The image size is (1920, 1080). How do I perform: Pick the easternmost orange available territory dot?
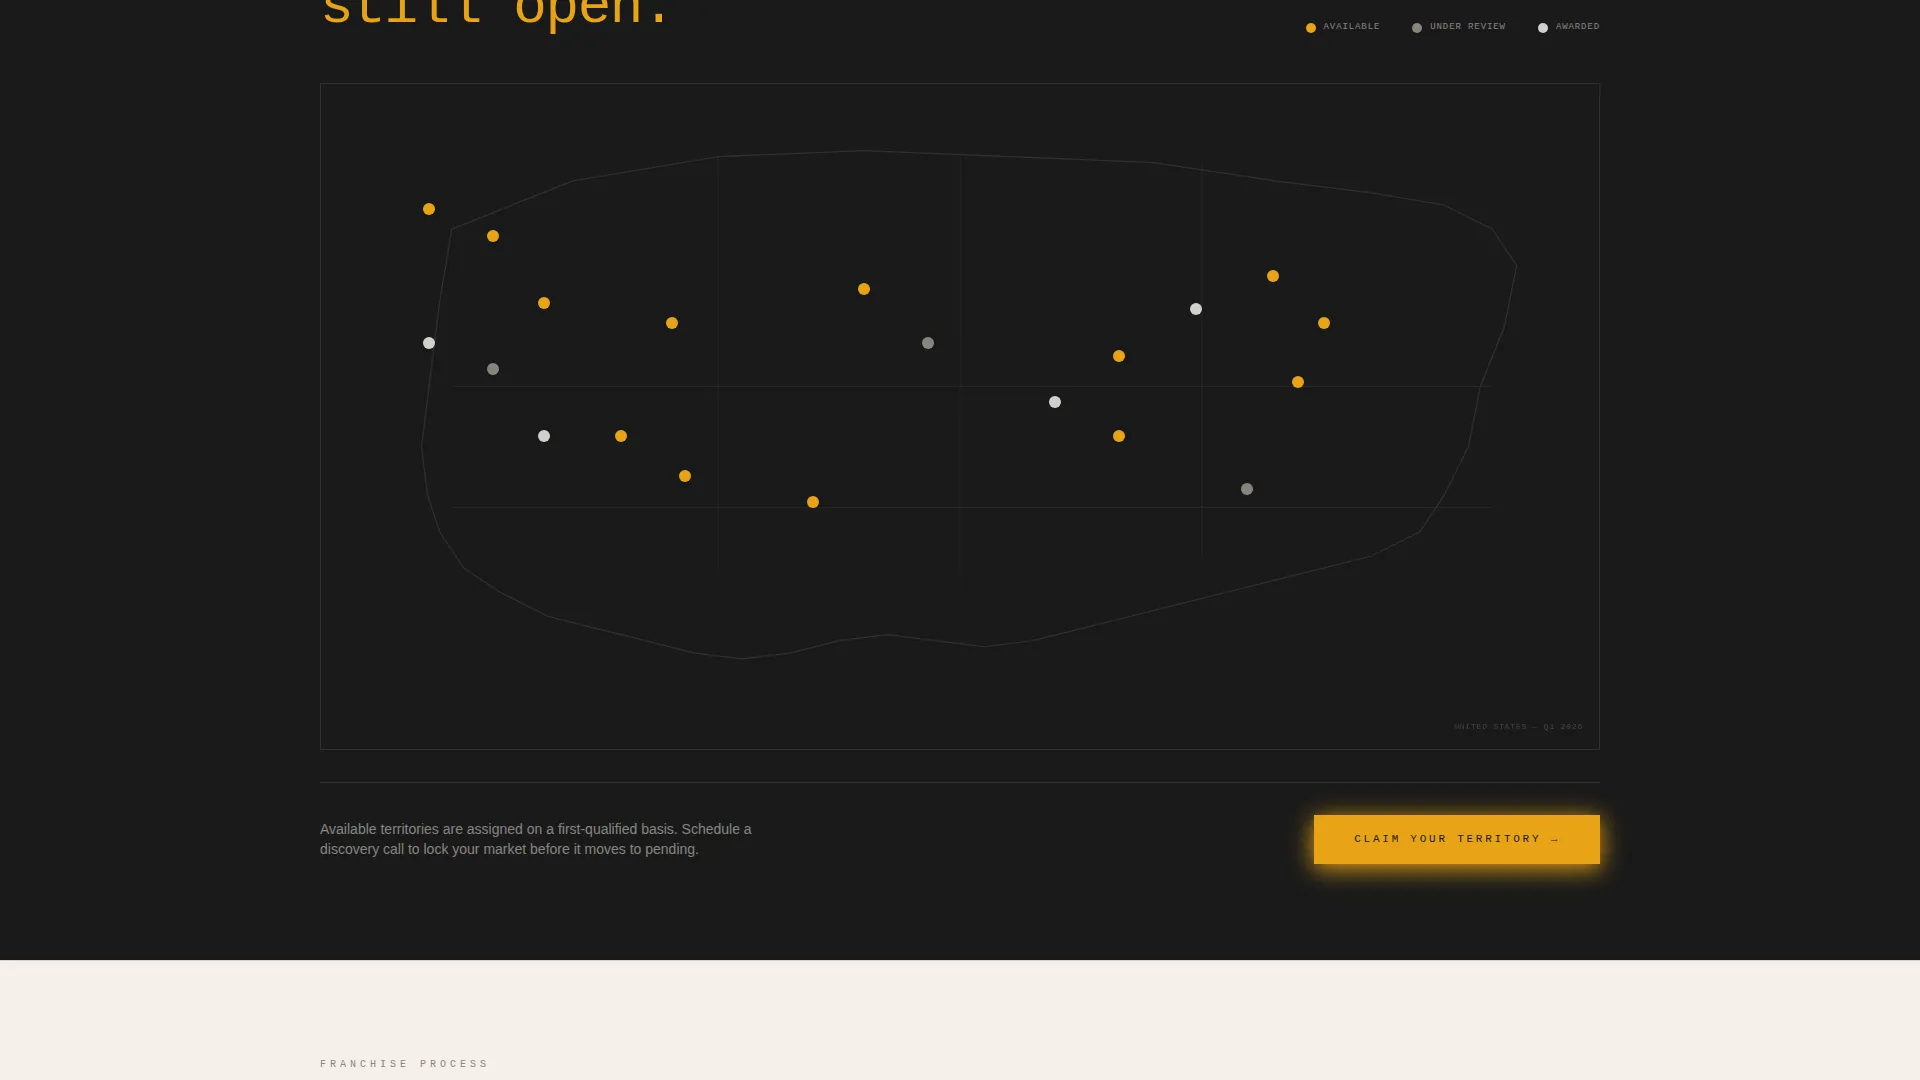[x=1324, y=323]
